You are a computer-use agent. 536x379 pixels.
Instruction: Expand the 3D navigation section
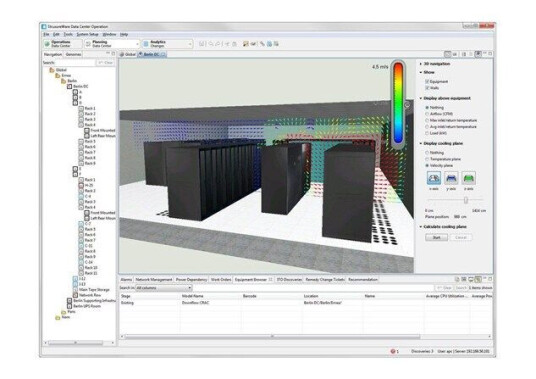(421, 64)
